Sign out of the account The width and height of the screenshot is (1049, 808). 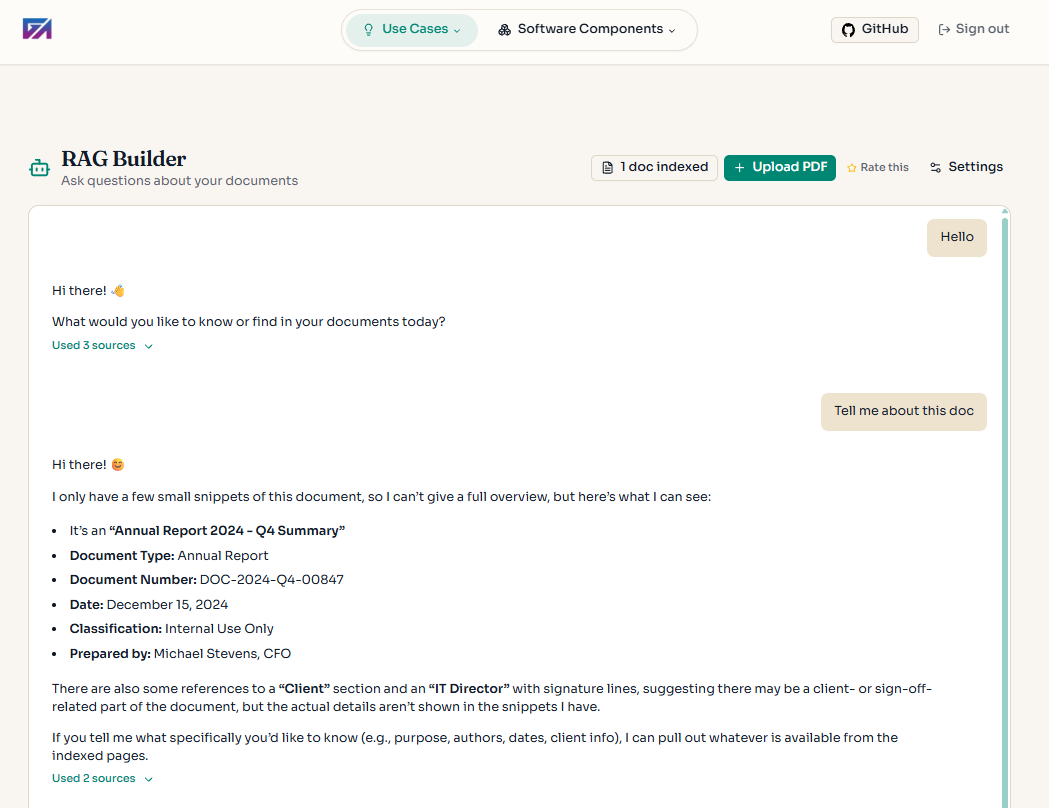pyautogui.click(x=974, y=30)
